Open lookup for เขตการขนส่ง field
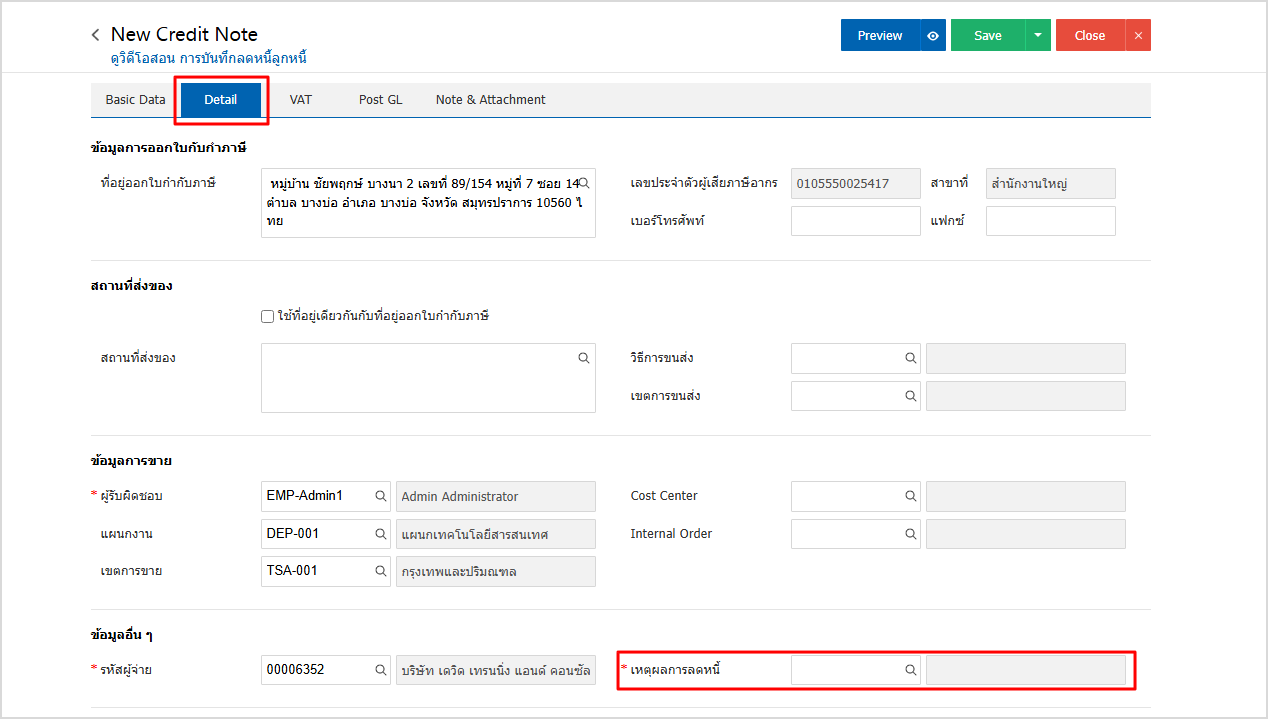The height and width of the screenshot is (719, 1268). pyautogui.click(x=911, y=396)
